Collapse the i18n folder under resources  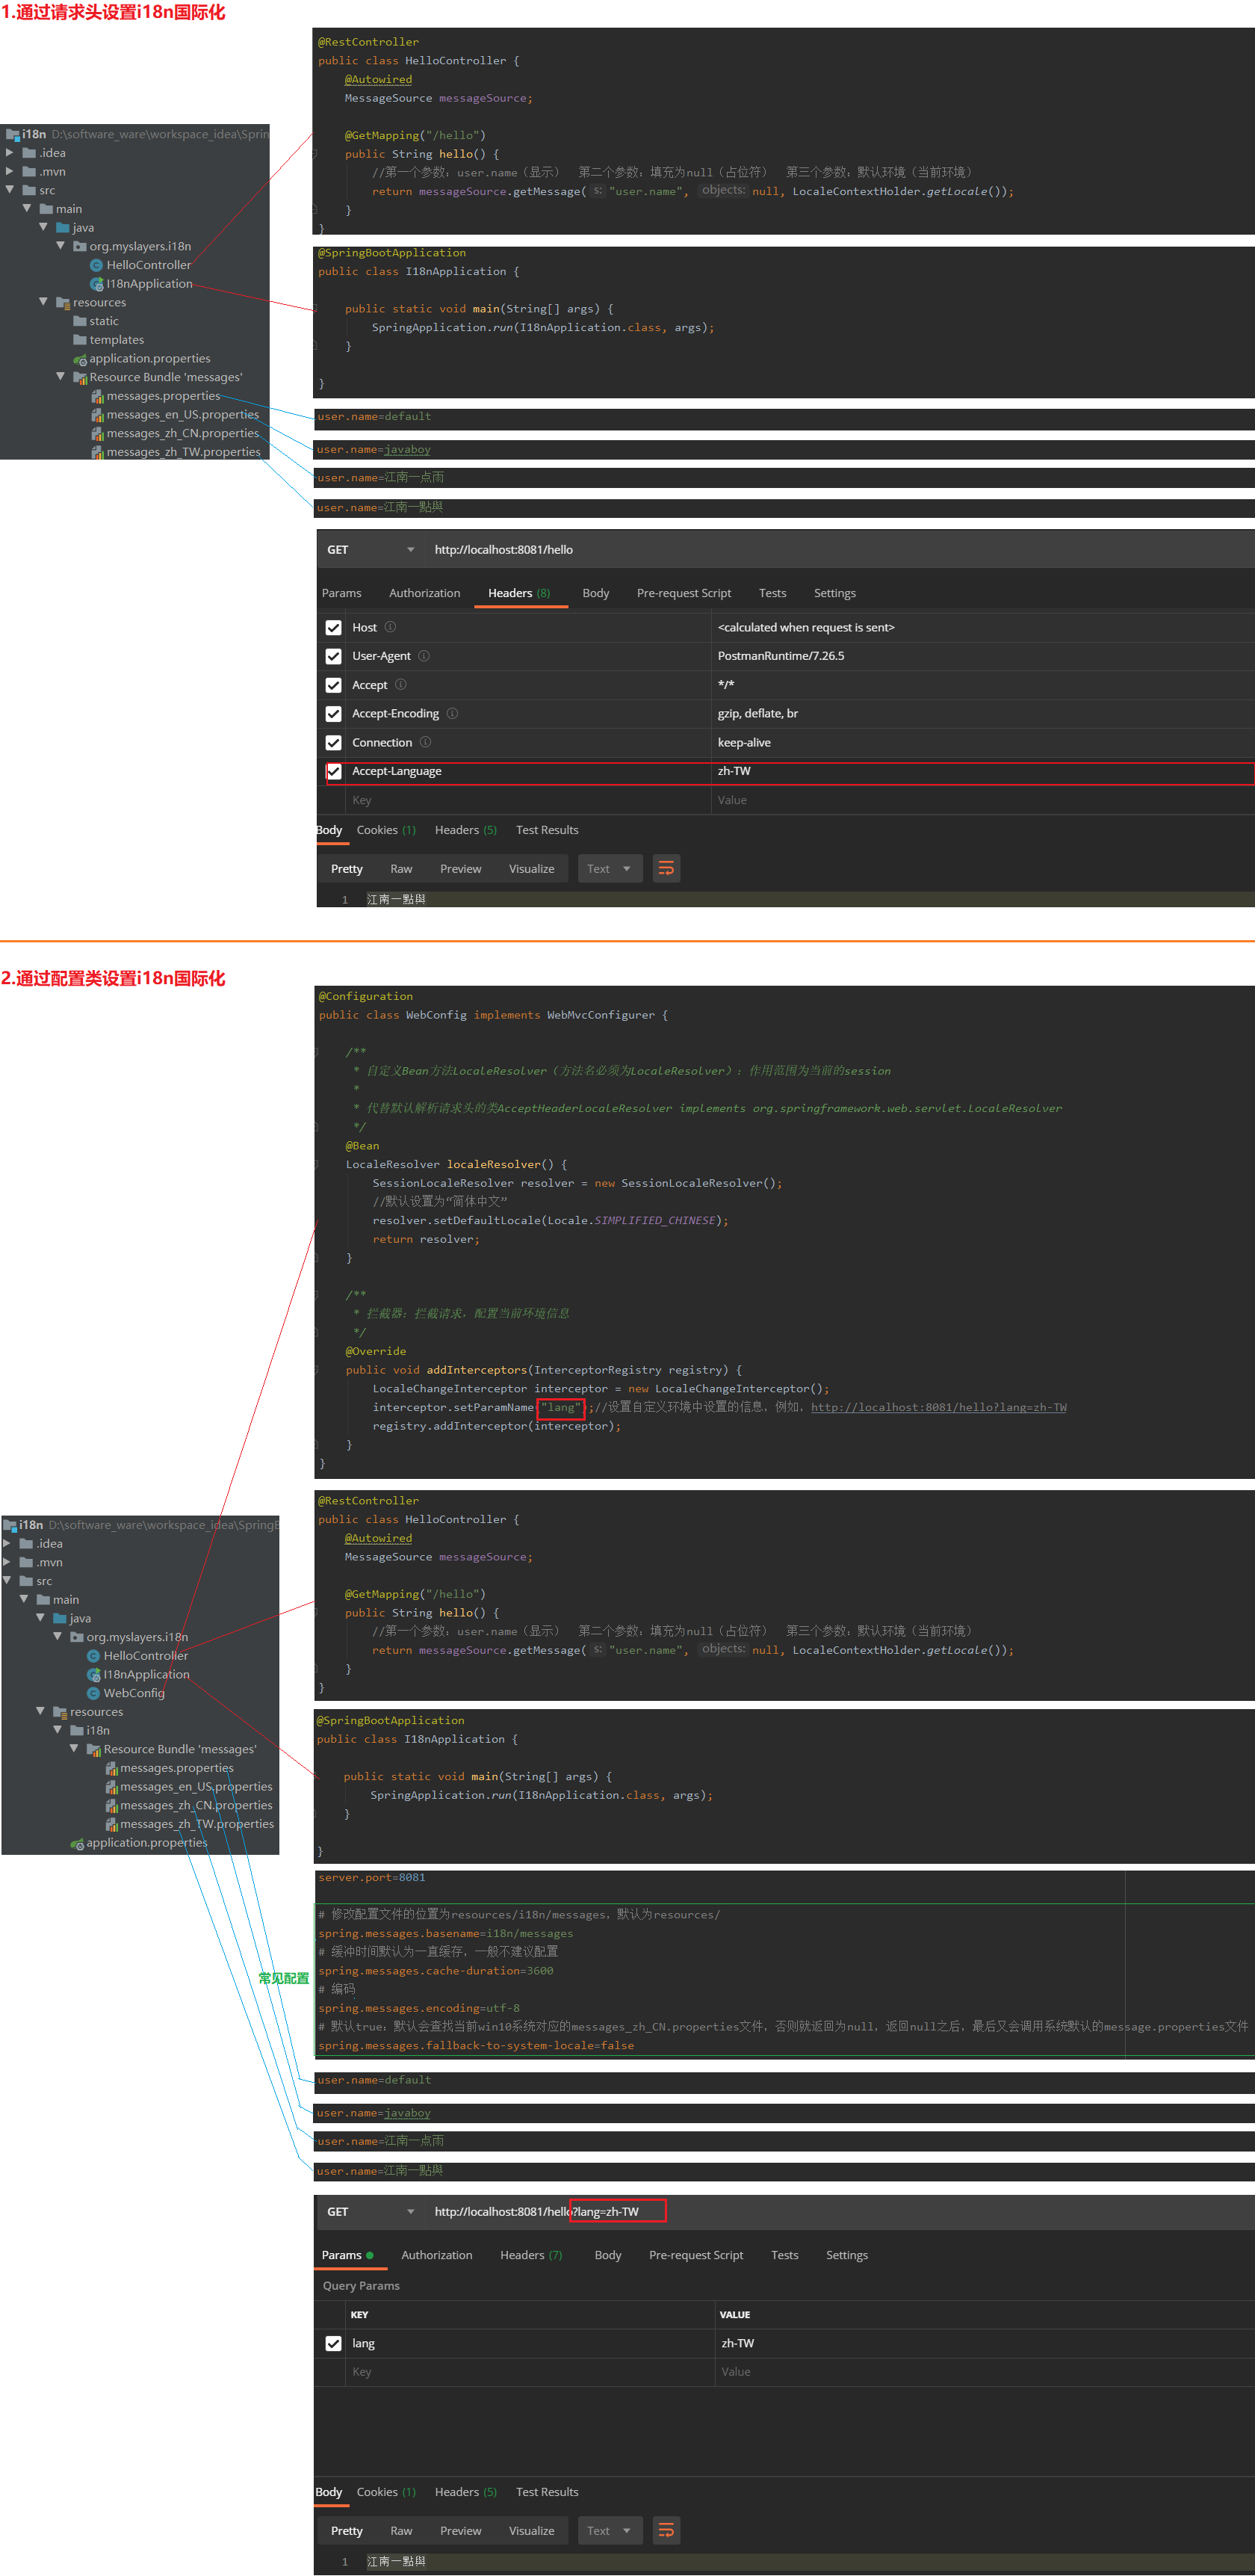[x=57, y=1730]
